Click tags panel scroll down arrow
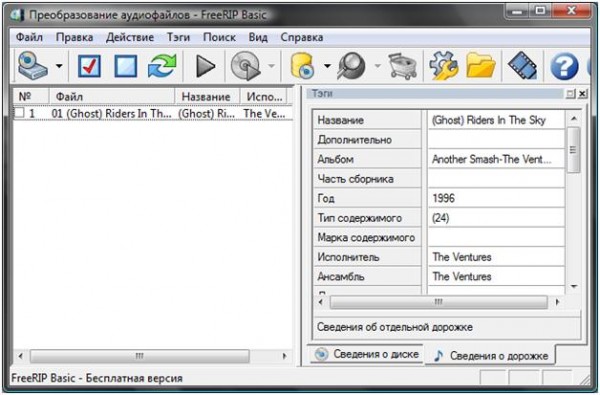The image size is (600, 395). tap(573, 286)
